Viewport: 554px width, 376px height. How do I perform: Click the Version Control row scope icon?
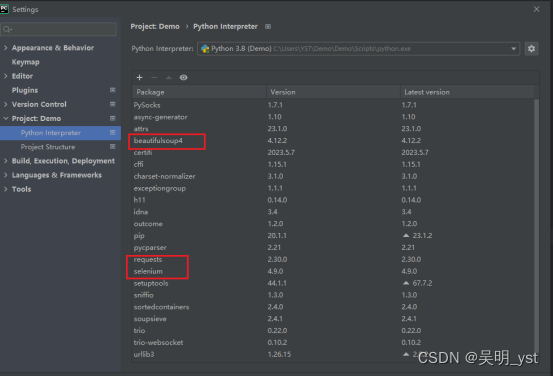112,104
